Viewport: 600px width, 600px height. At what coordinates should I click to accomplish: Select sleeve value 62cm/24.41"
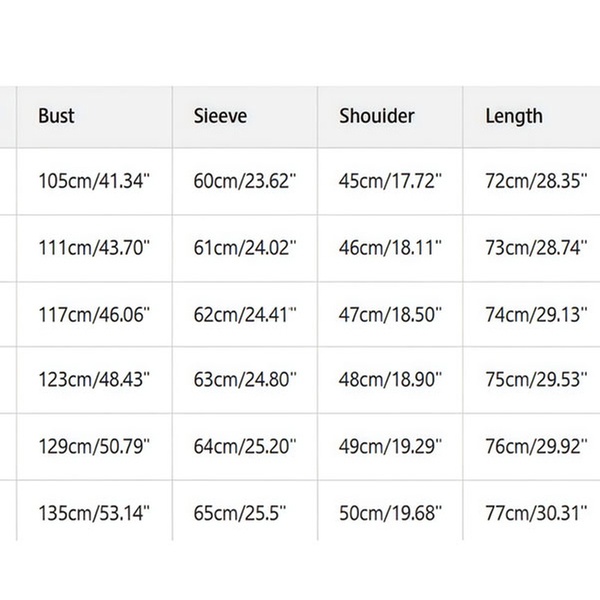(245, 316)
